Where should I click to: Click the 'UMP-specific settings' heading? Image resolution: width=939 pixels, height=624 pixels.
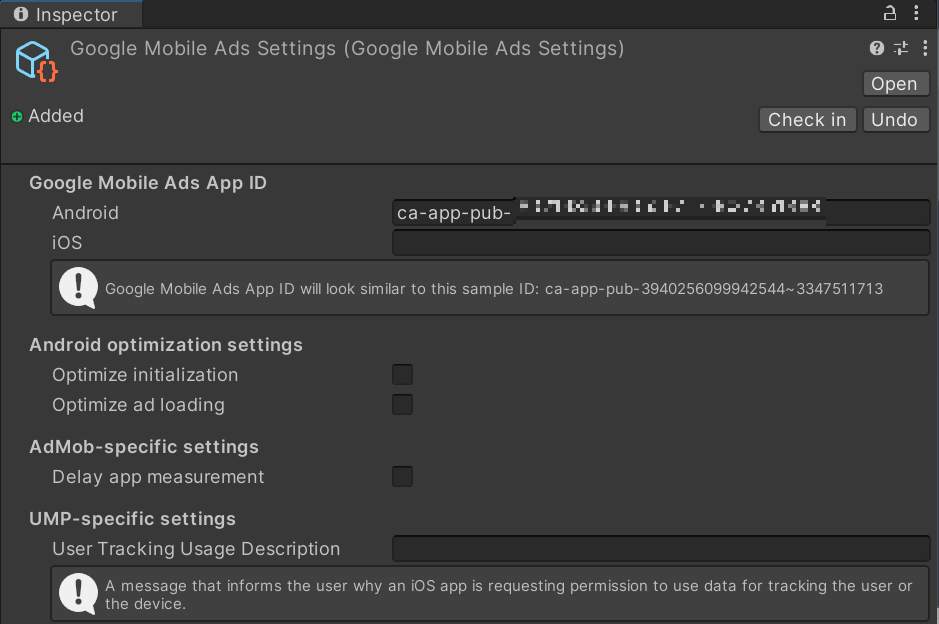pos(132,519)
